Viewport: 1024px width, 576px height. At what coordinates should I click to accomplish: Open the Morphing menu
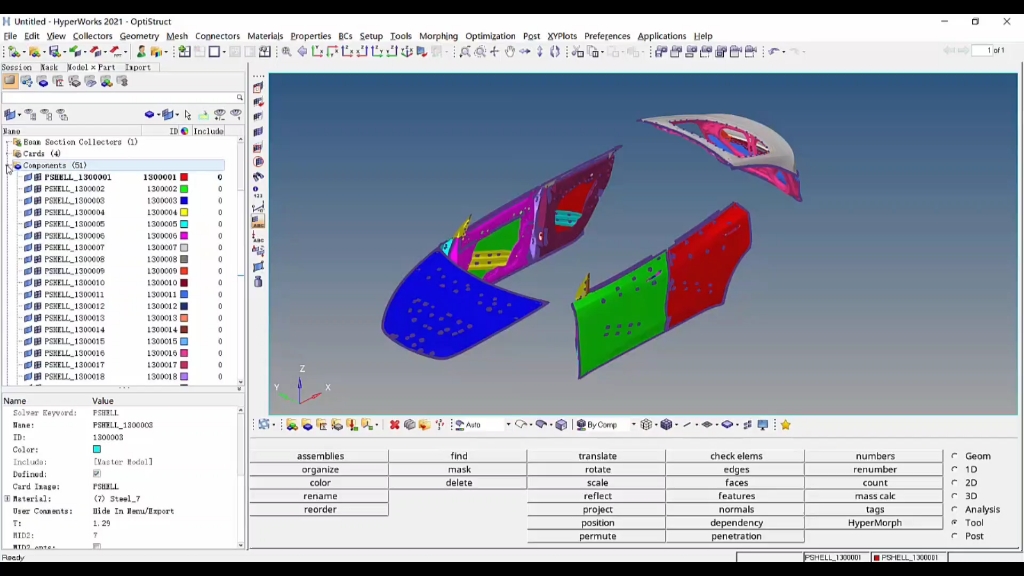pos(438,36)
